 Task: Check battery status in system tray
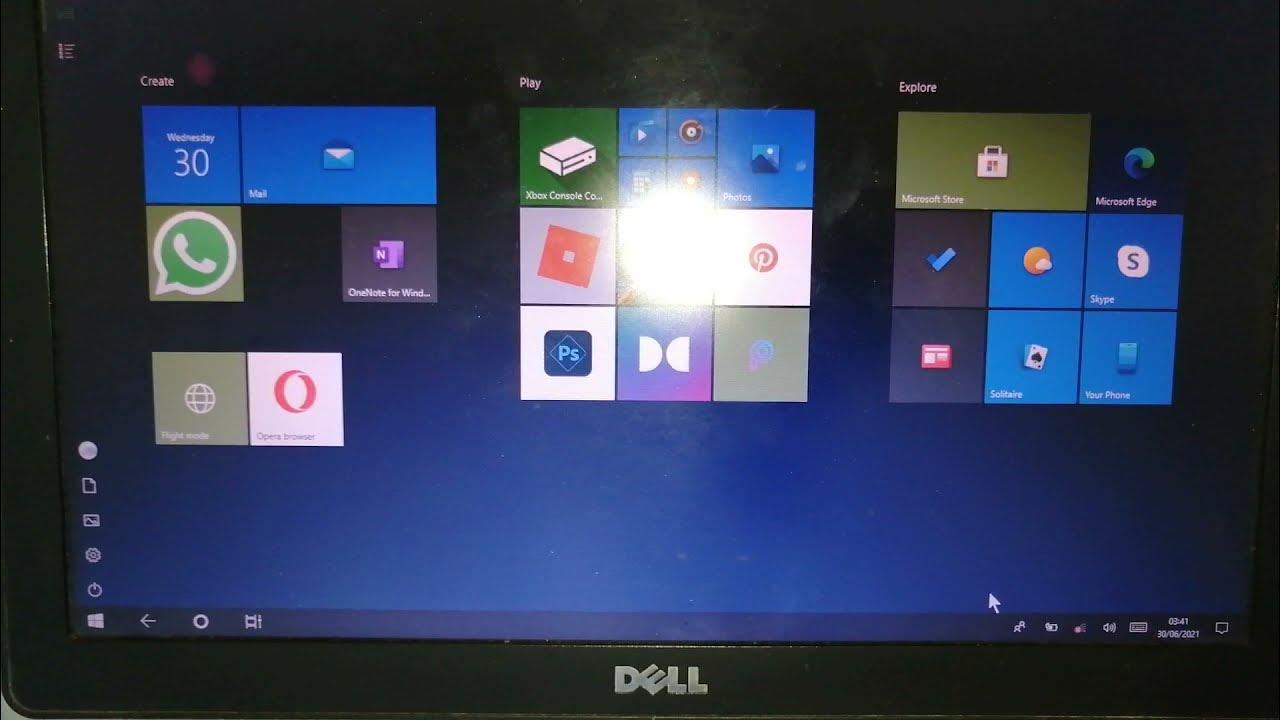(1051, 627)
